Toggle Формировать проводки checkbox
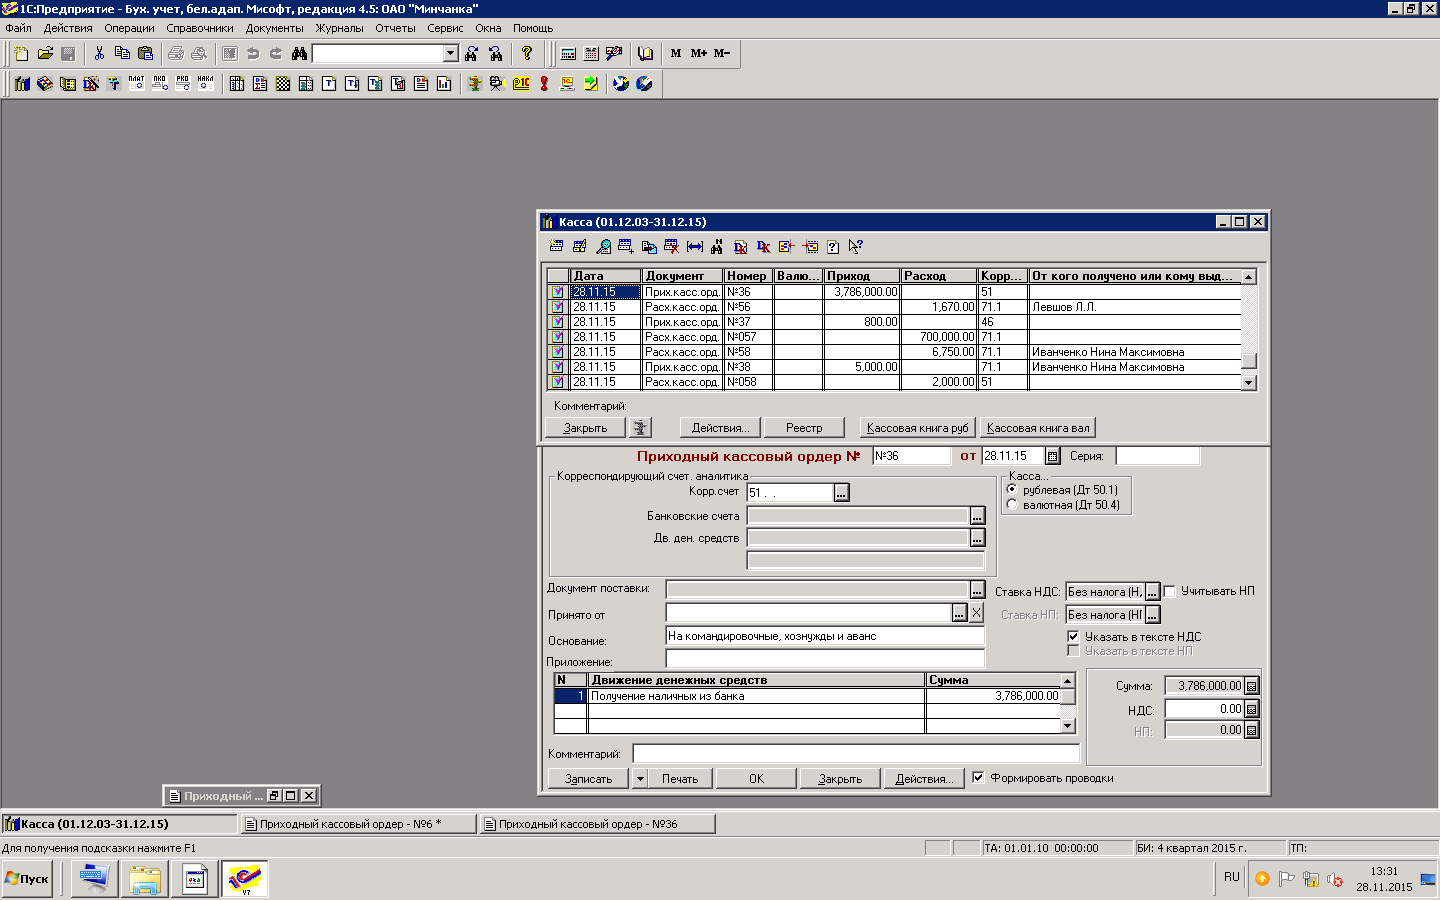Screen dimensions: 1440x900 pos(978,777)
